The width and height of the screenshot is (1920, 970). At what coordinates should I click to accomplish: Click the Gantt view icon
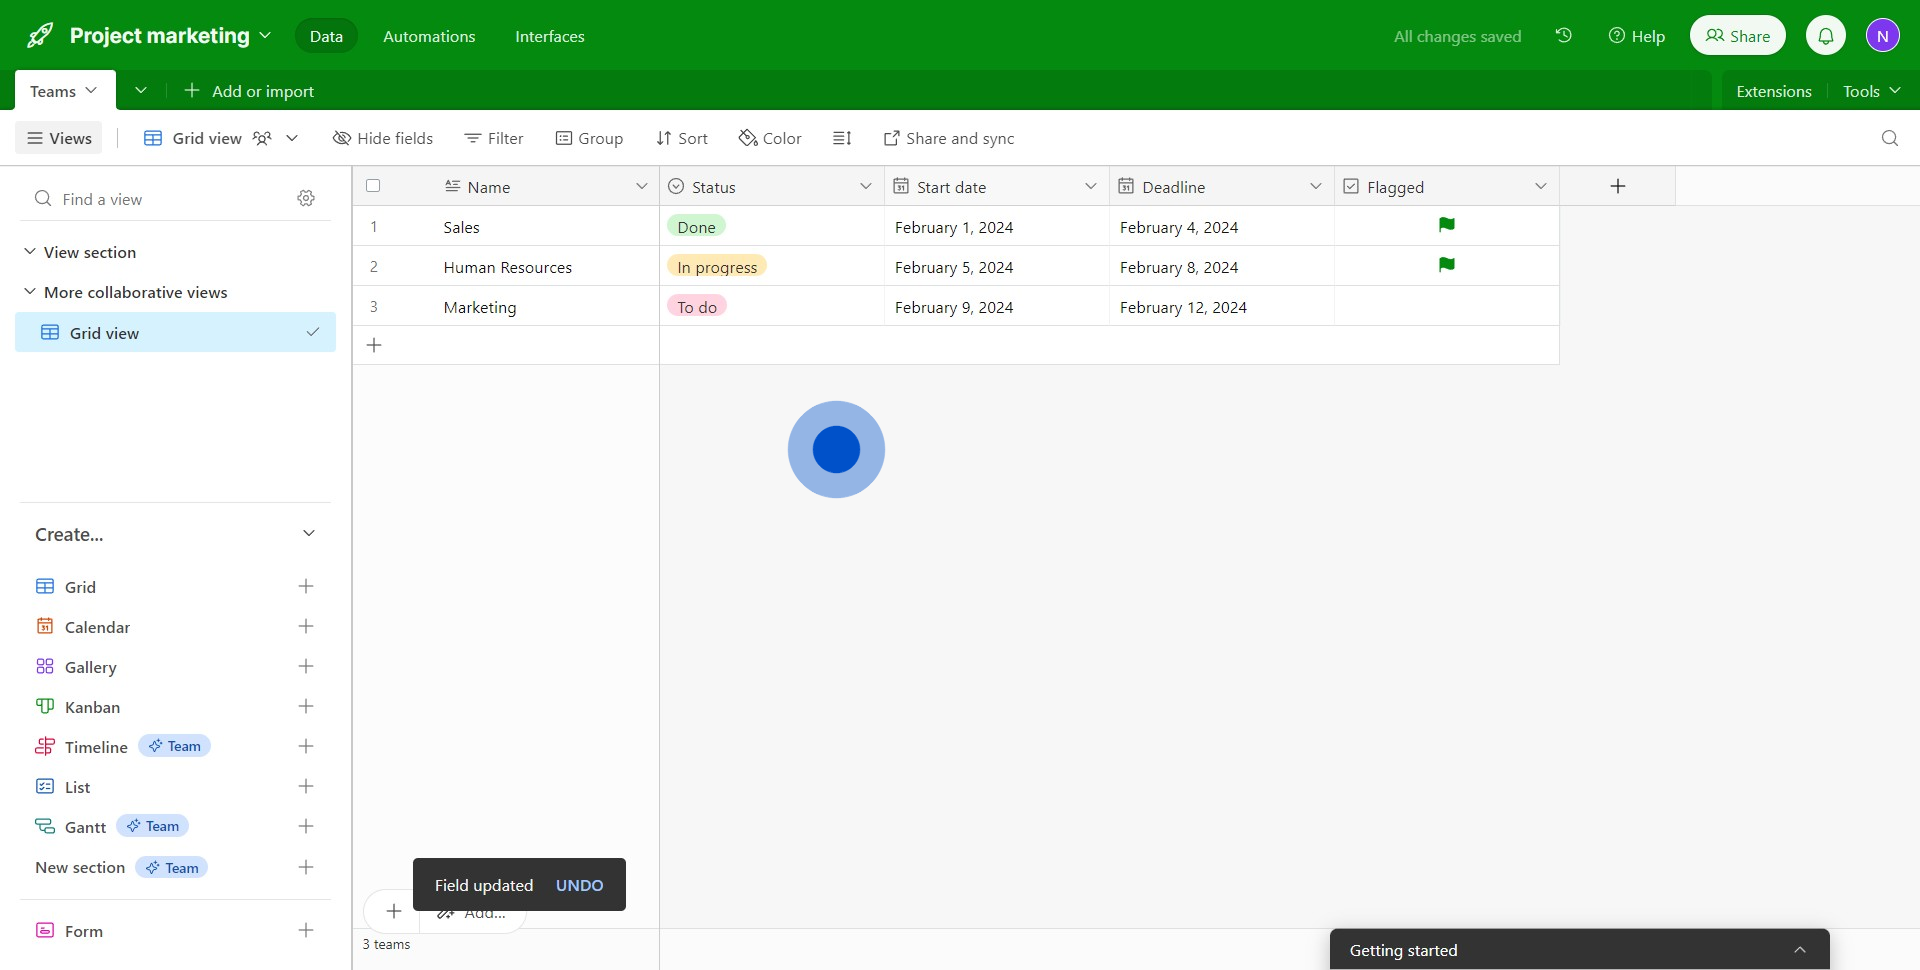pyautogui.click(x=45, y=826)
